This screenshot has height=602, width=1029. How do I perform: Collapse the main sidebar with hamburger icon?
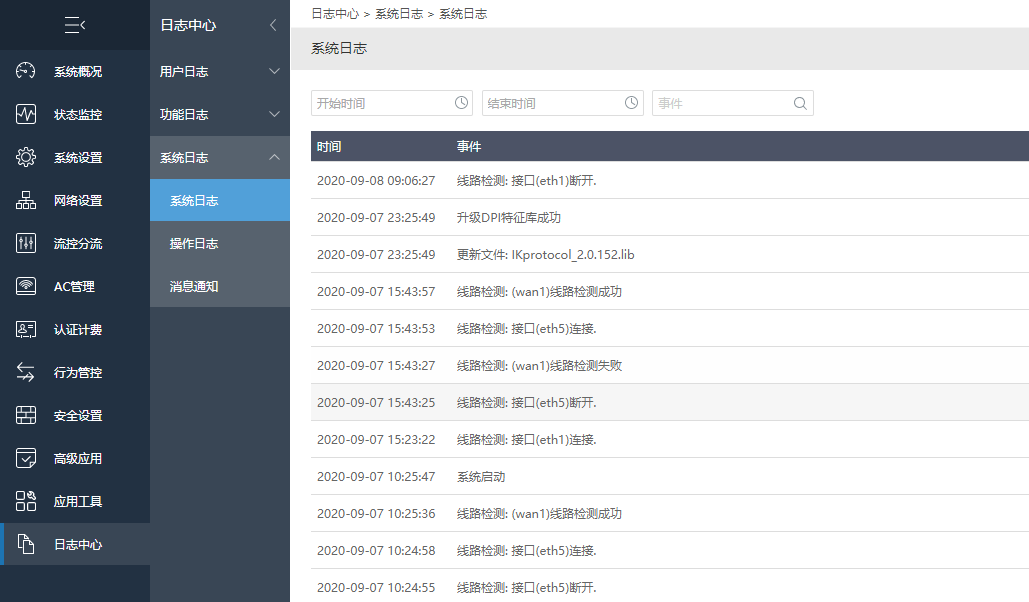75,25
